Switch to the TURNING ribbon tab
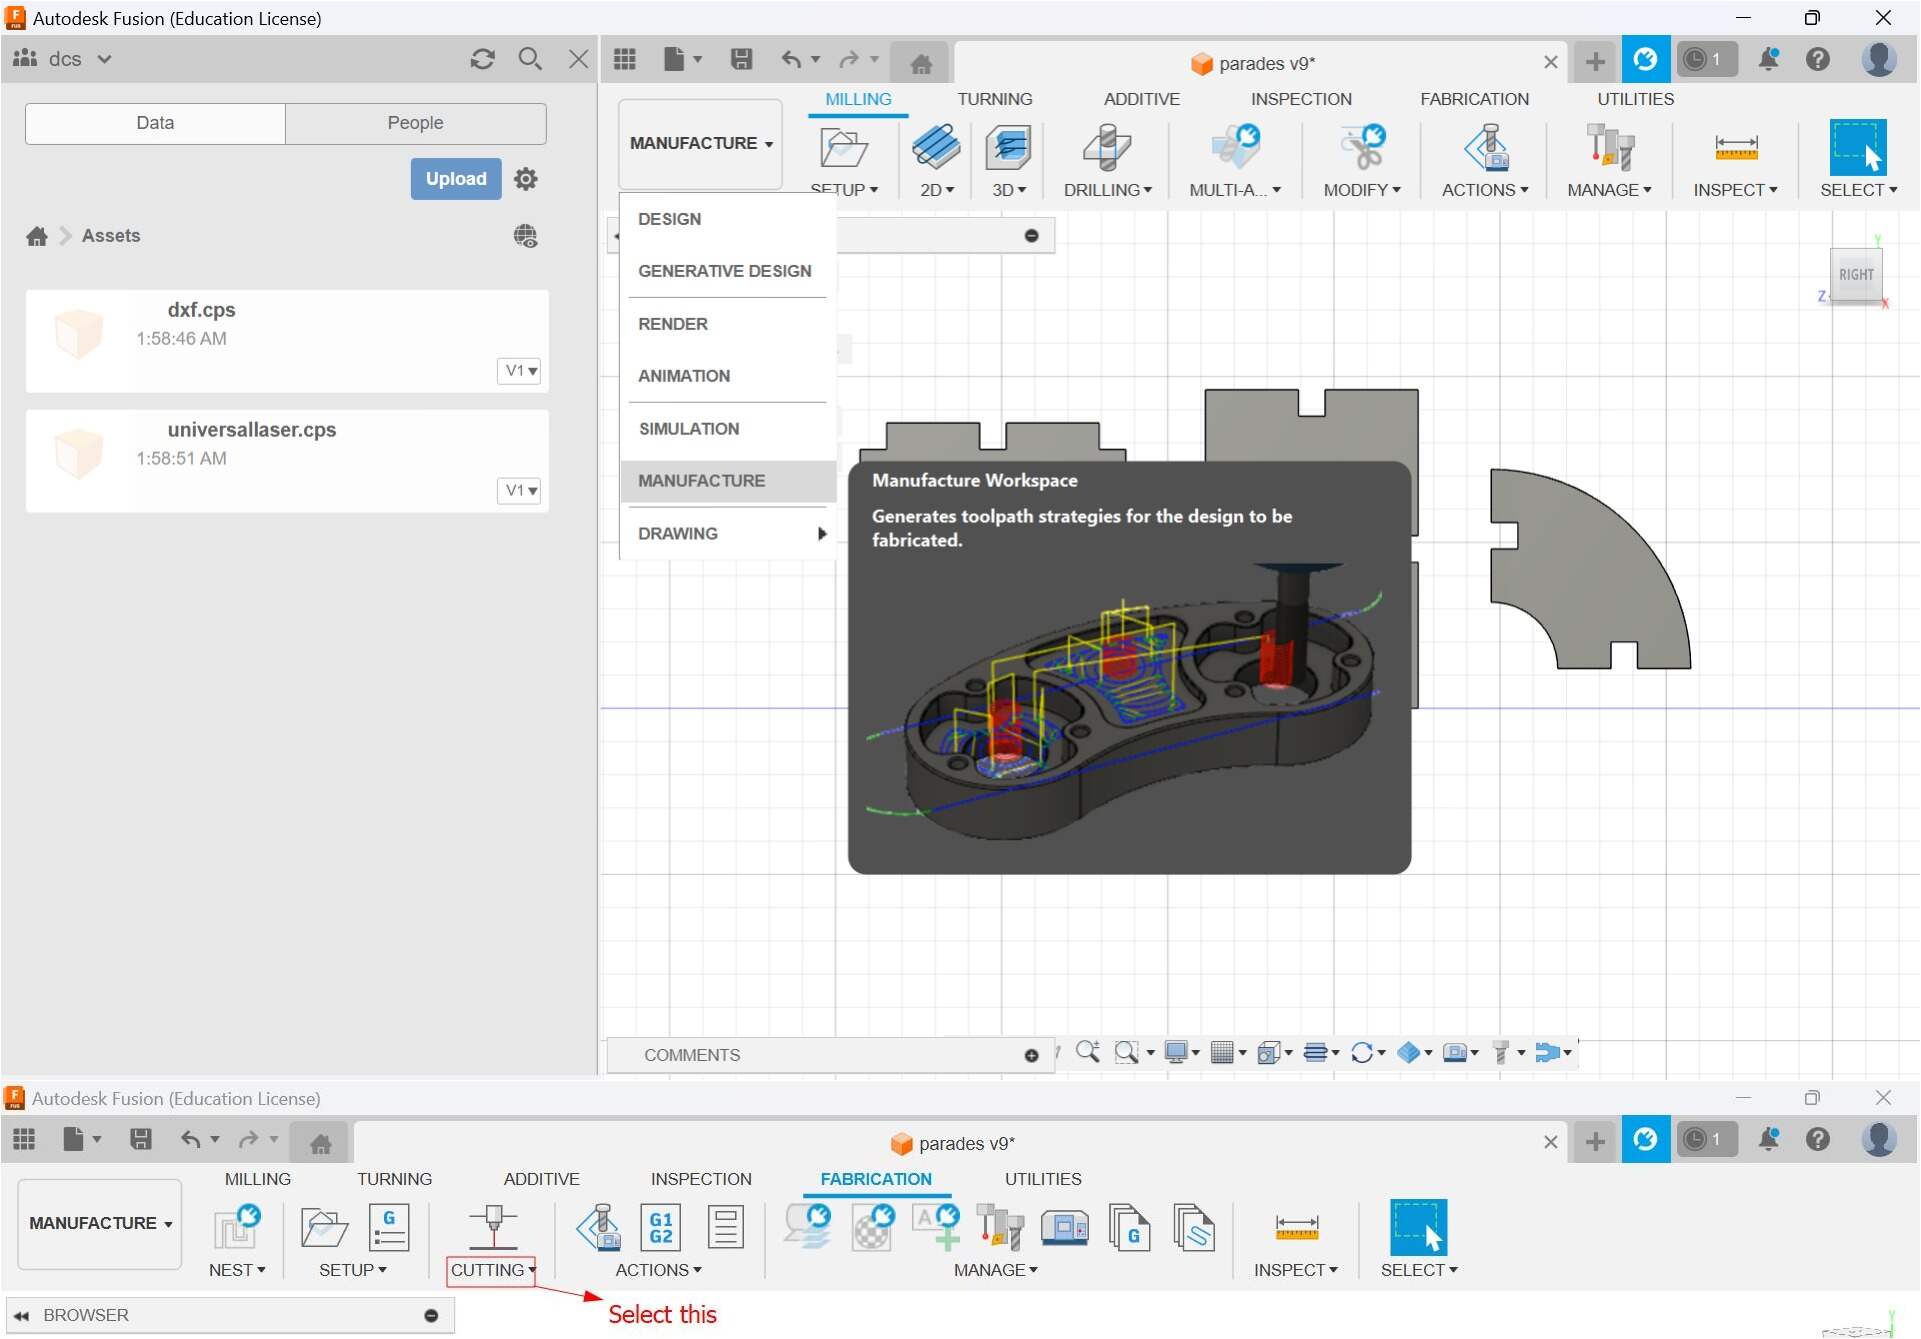 994,99
